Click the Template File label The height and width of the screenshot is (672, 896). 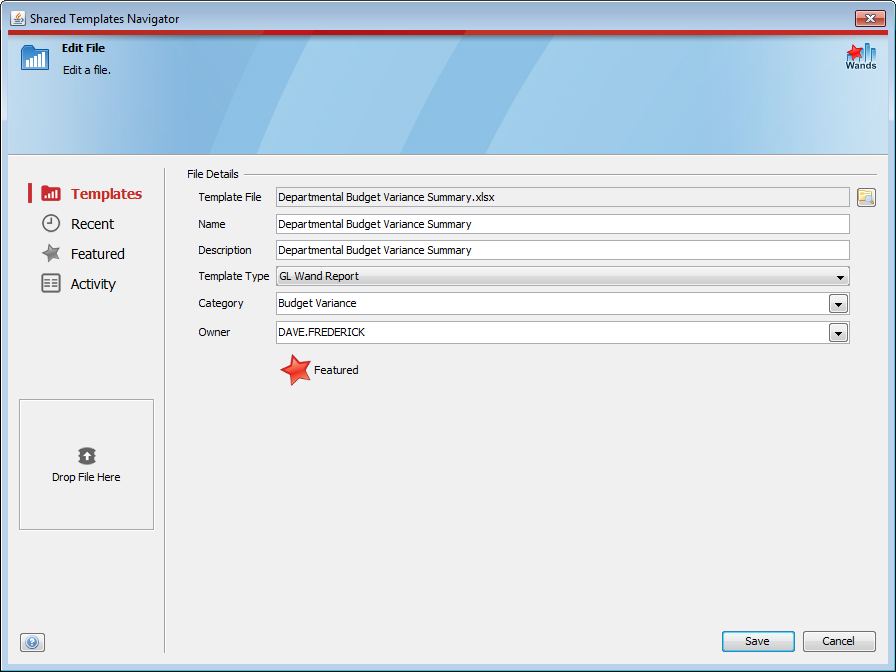coord(230,197)
